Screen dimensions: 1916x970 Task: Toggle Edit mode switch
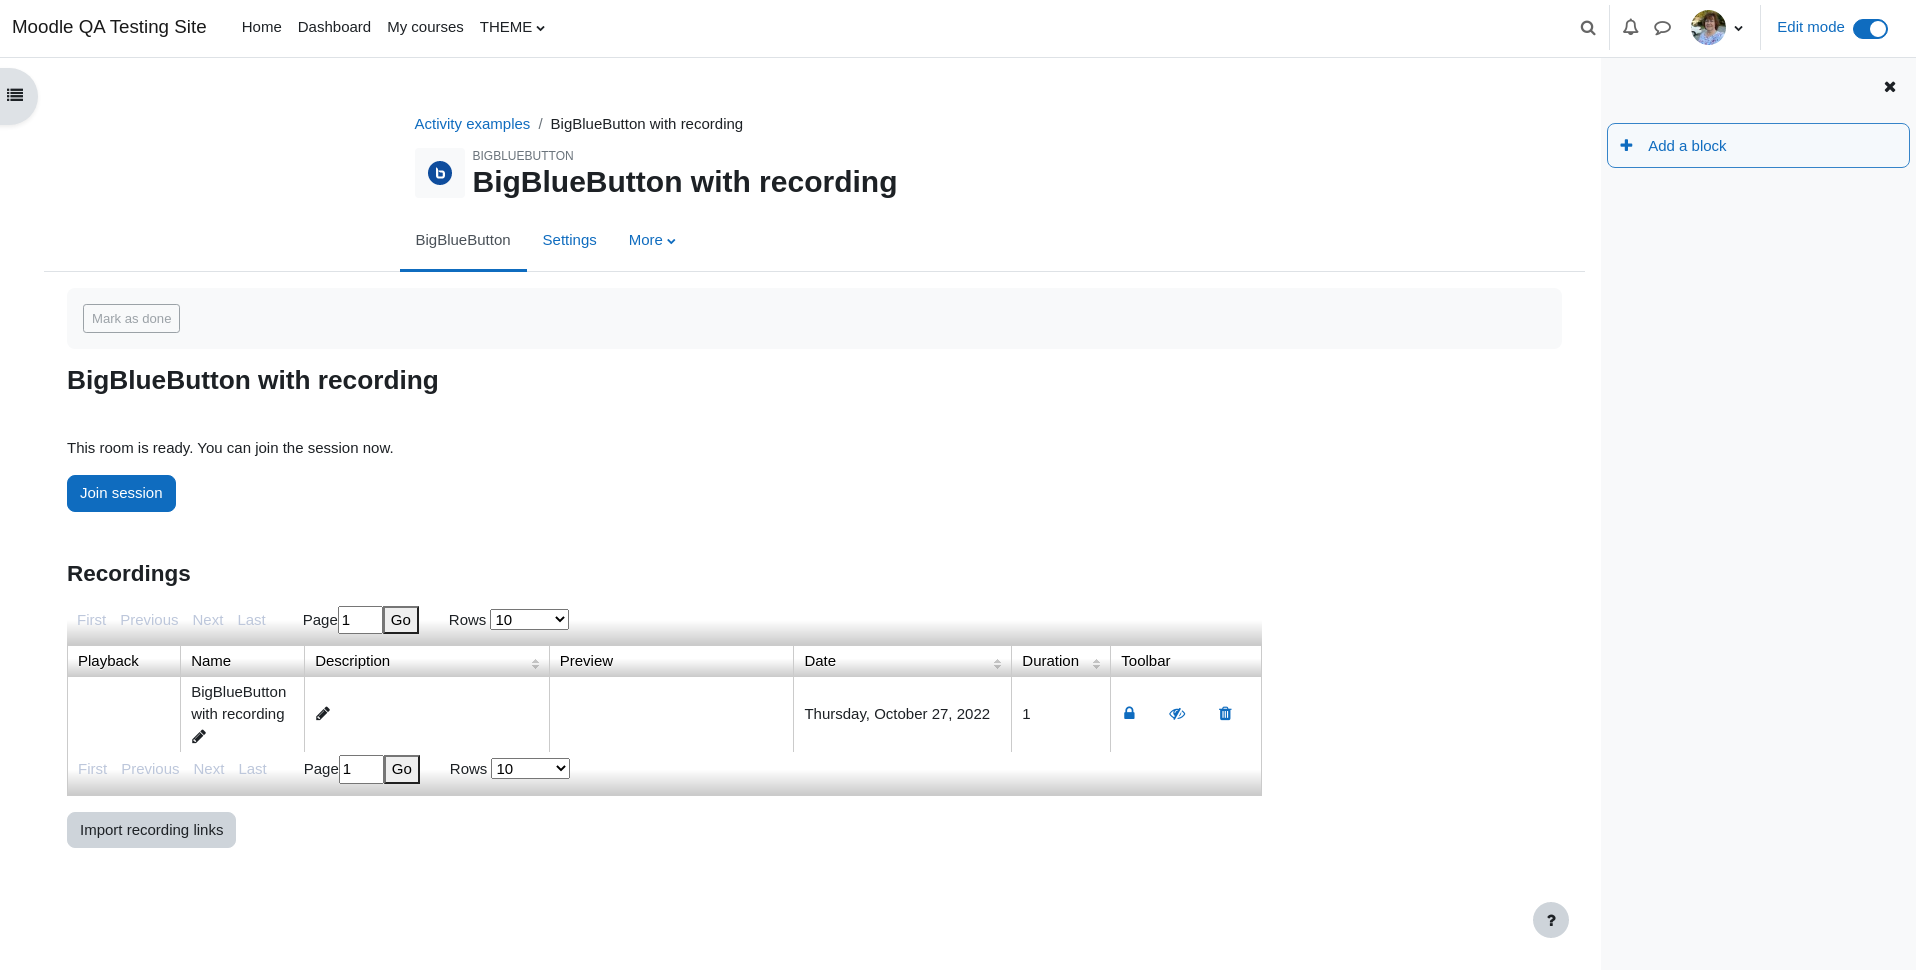1870,29
